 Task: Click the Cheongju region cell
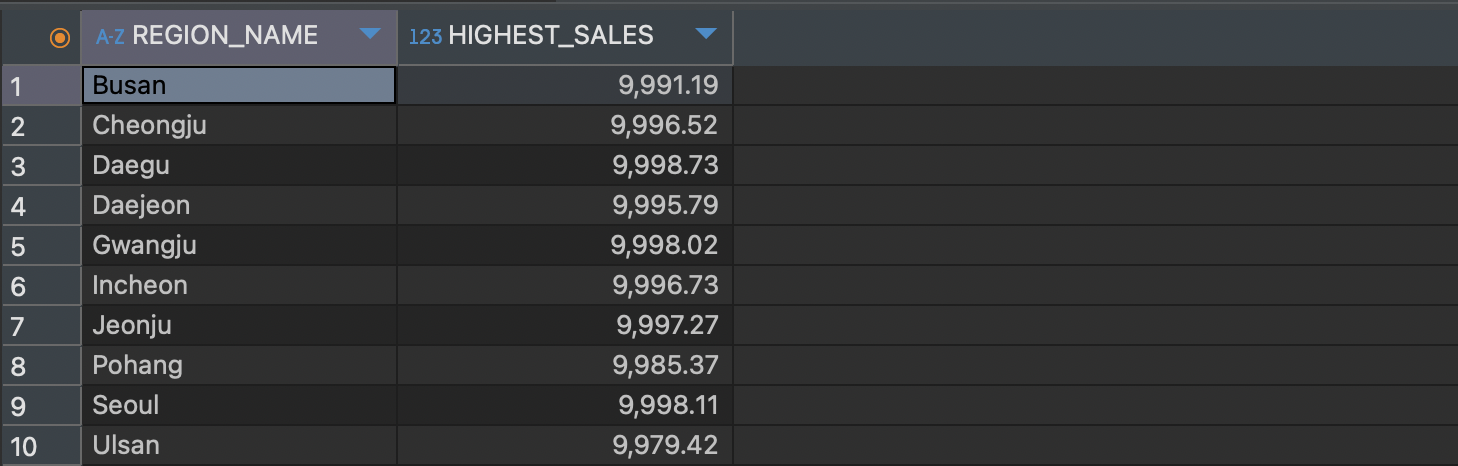pos(238,126)
